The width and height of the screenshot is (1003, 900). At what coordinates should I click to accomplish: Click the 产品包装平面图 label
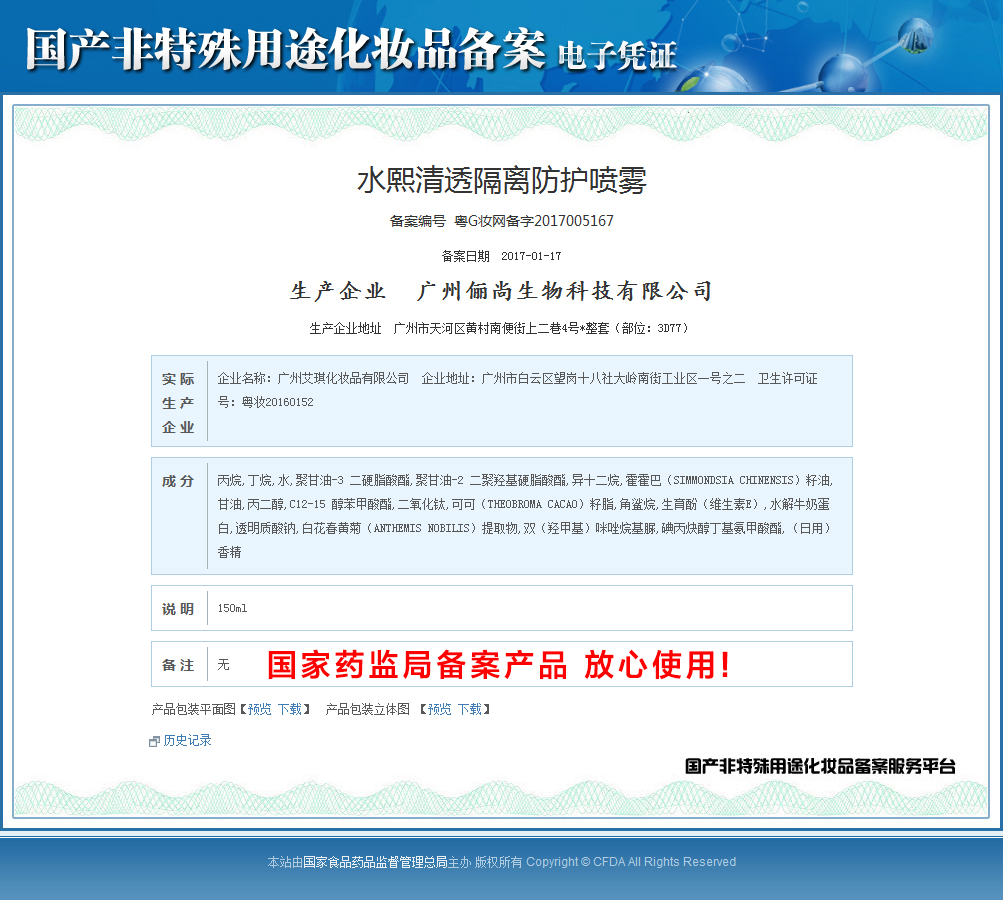tap(194, 709)
